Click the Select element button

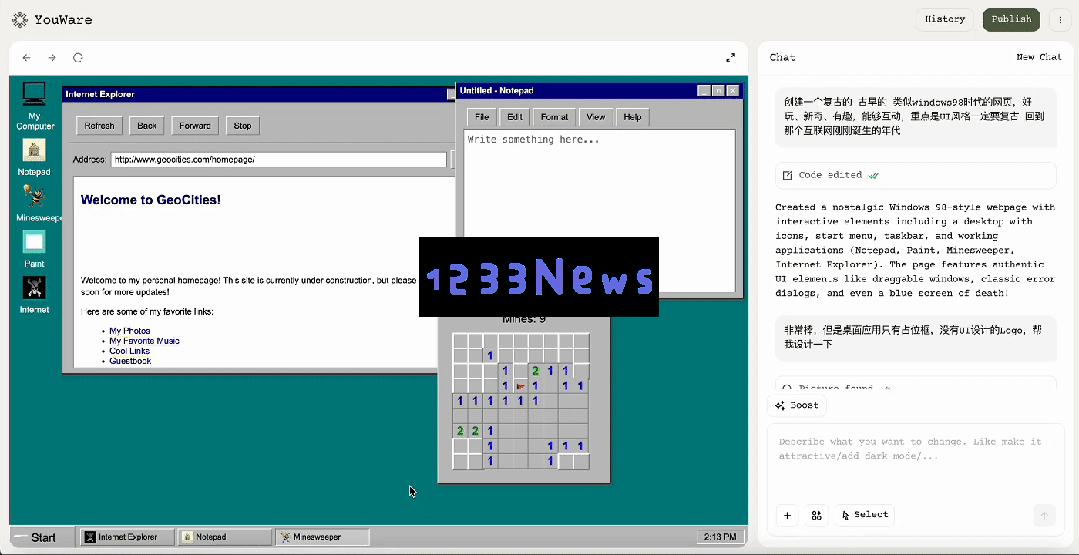[x=865, y=515]
